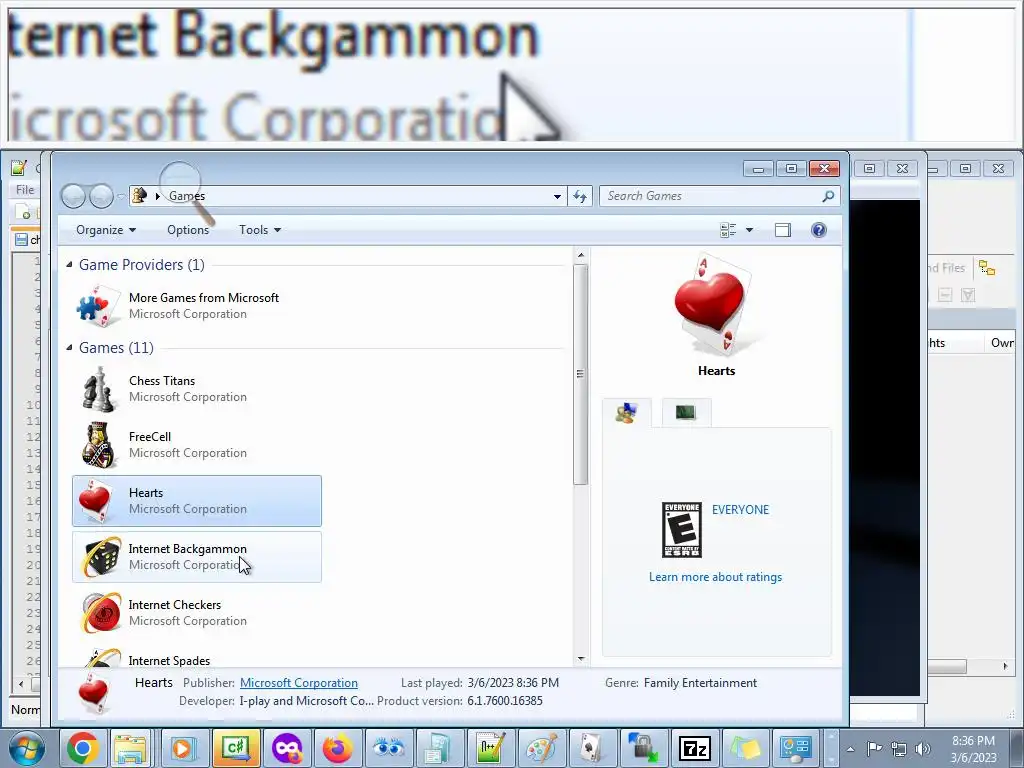The width and height of the screenshot is (1024, 768).
Task: Click More Games from Microsoft puzzle icon
Action: pos(99,306)
